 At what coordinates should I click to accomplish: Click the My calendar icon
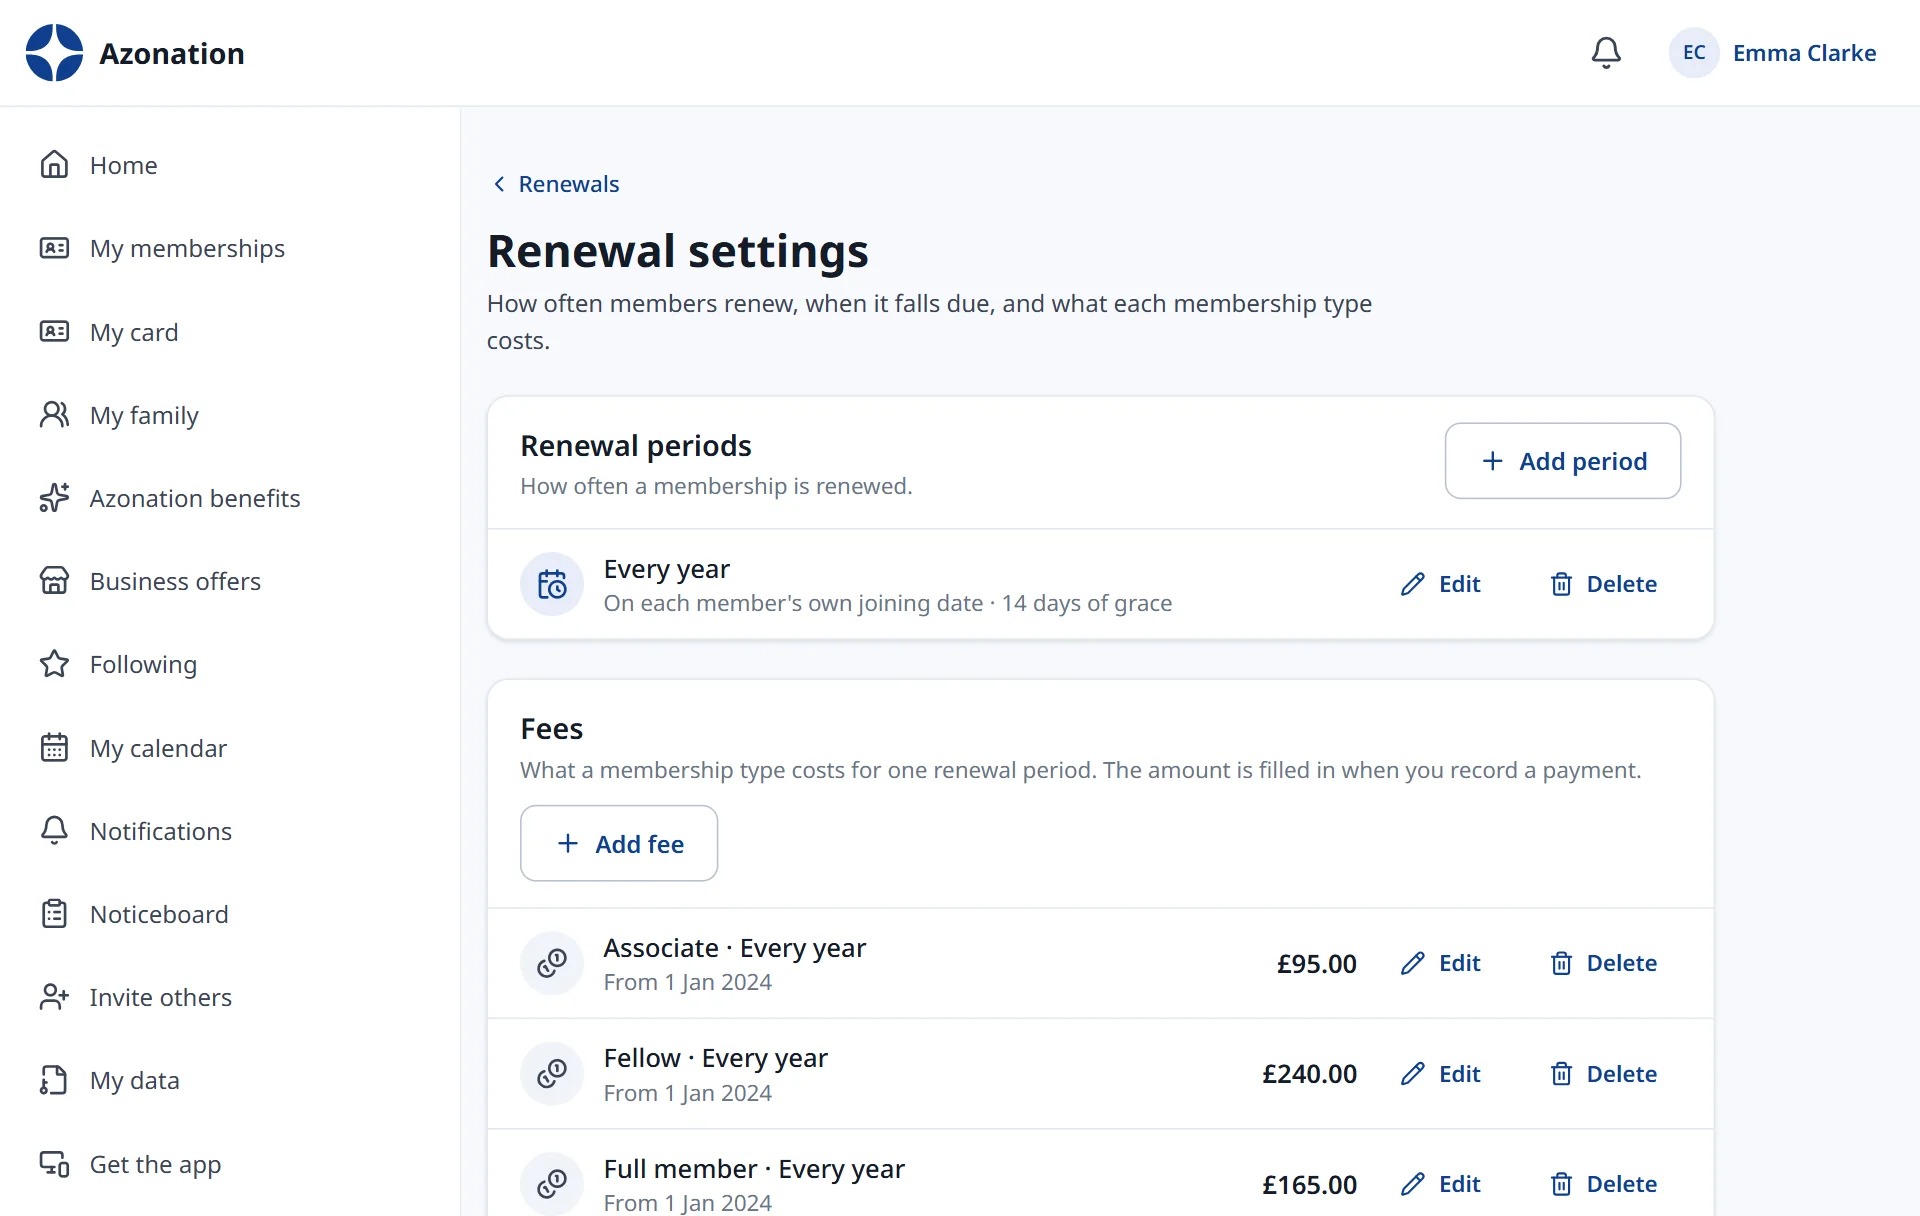tap(54, 748)
